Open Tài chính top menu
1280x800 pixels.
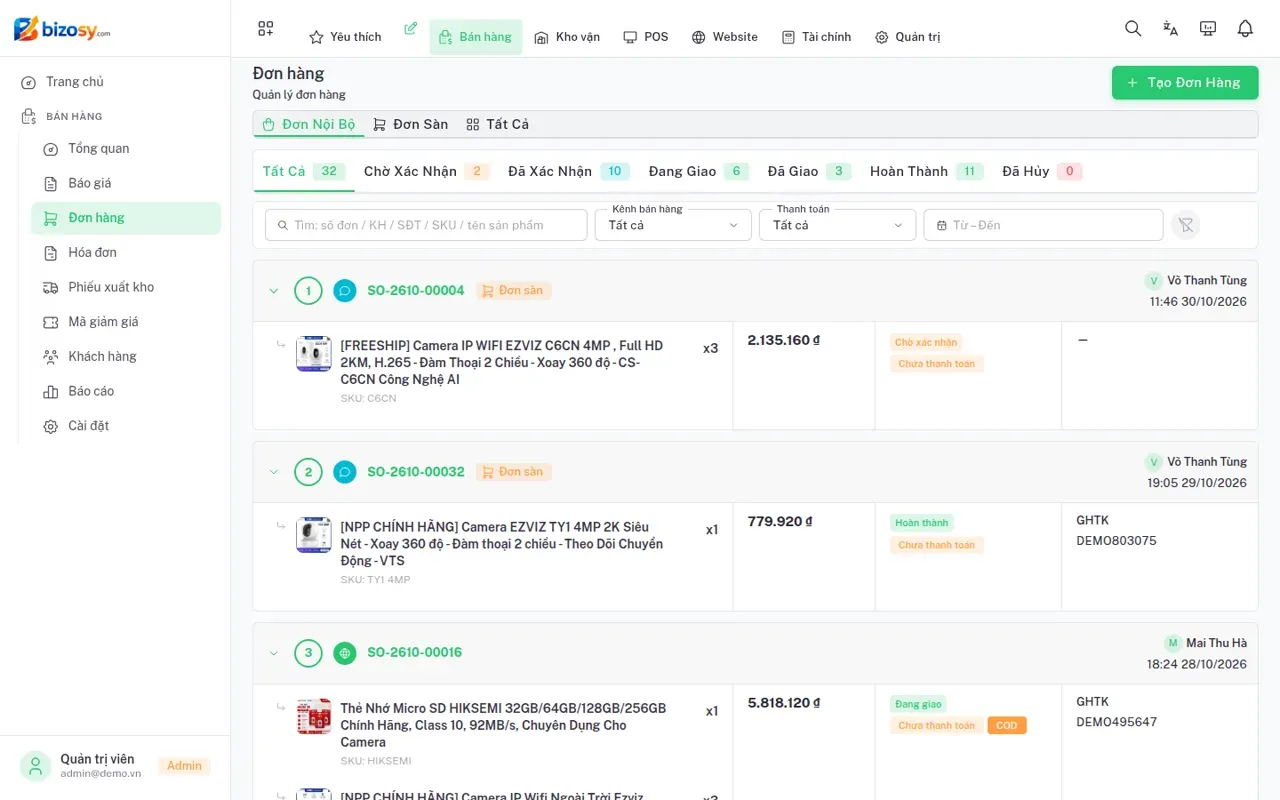point(816,37)
